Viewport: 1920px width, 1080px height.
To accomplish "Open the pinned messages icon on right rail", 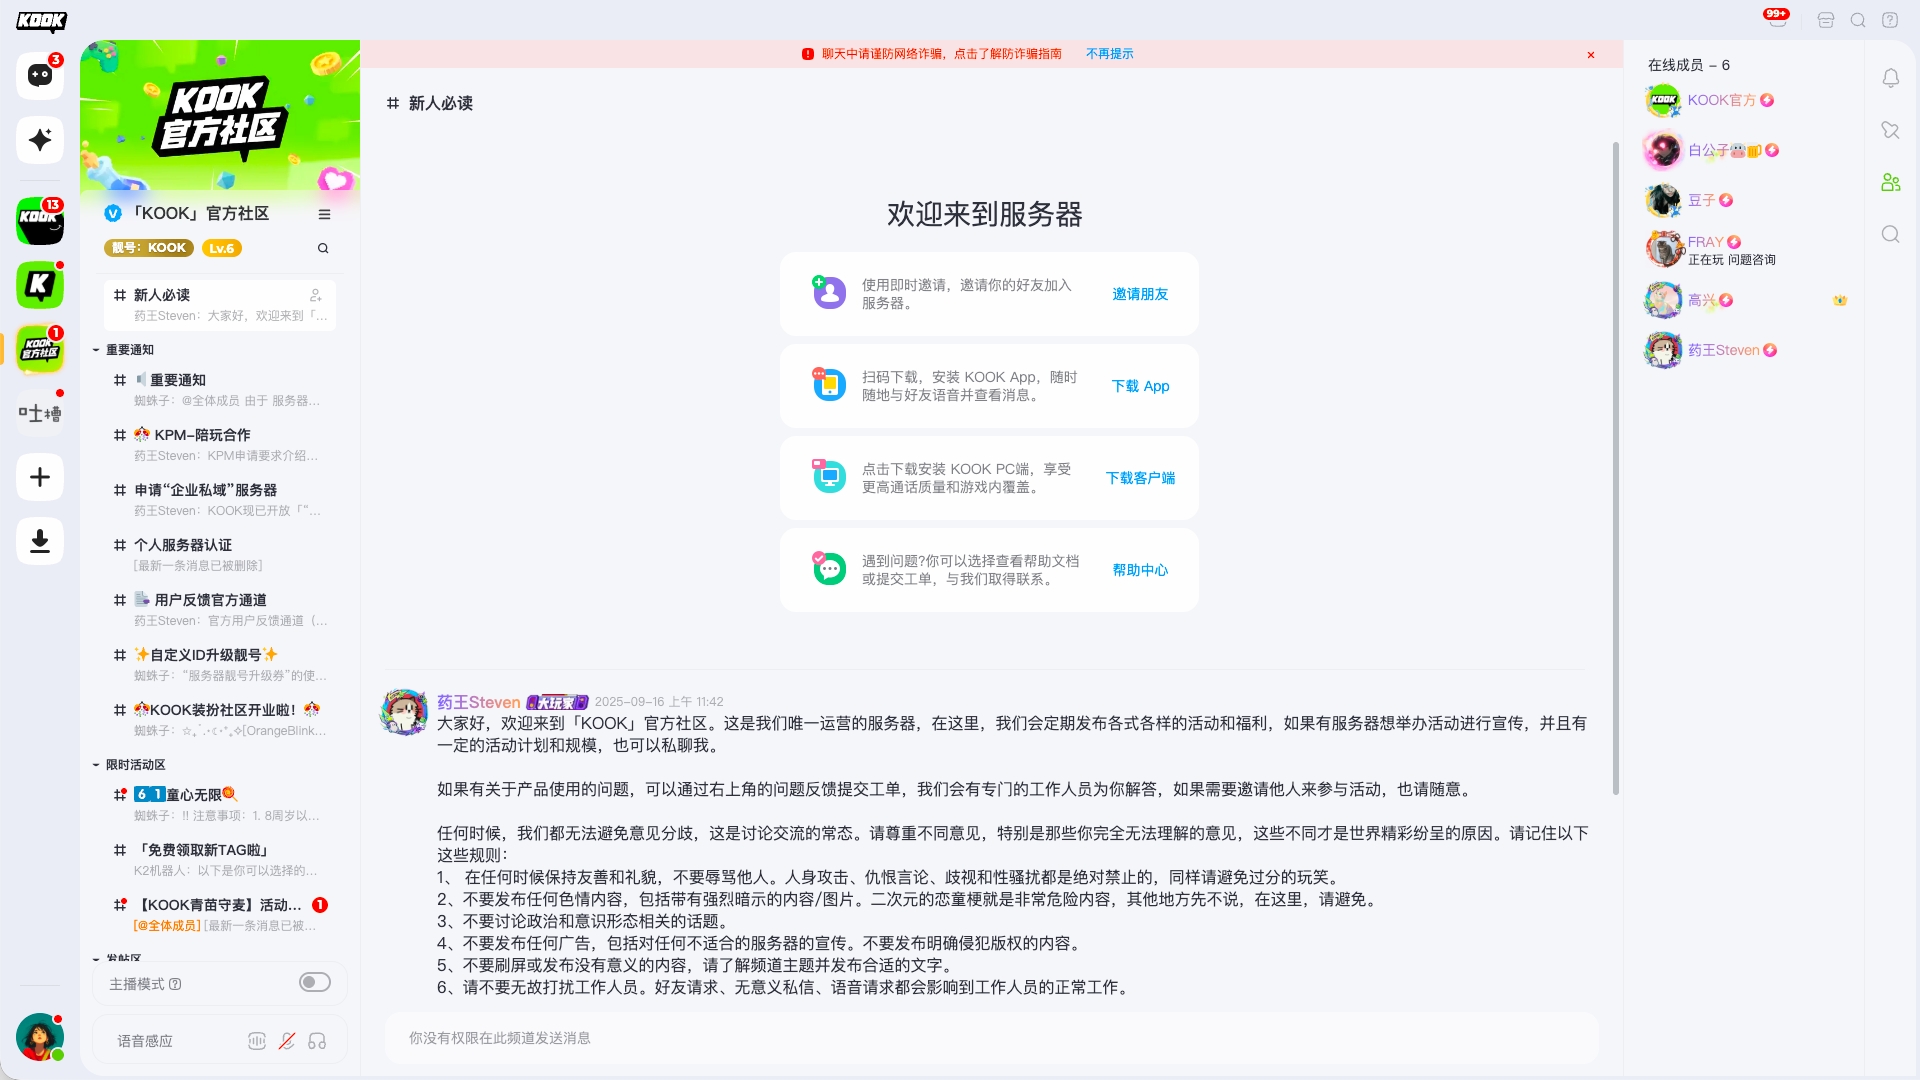I will 1890,130.
